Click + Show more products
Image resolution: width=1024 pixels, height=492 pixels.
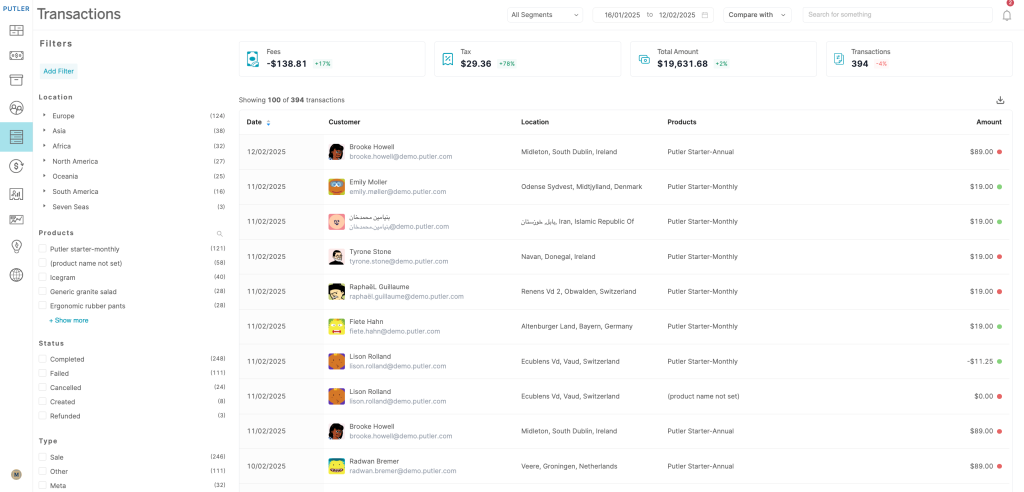point(69,321)
